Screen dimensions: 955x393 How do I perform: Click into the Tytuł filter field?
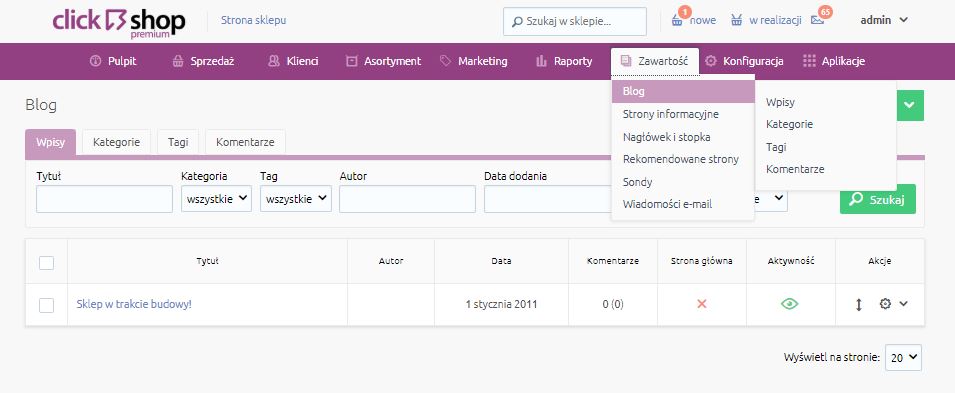click(x=104, y=199)
